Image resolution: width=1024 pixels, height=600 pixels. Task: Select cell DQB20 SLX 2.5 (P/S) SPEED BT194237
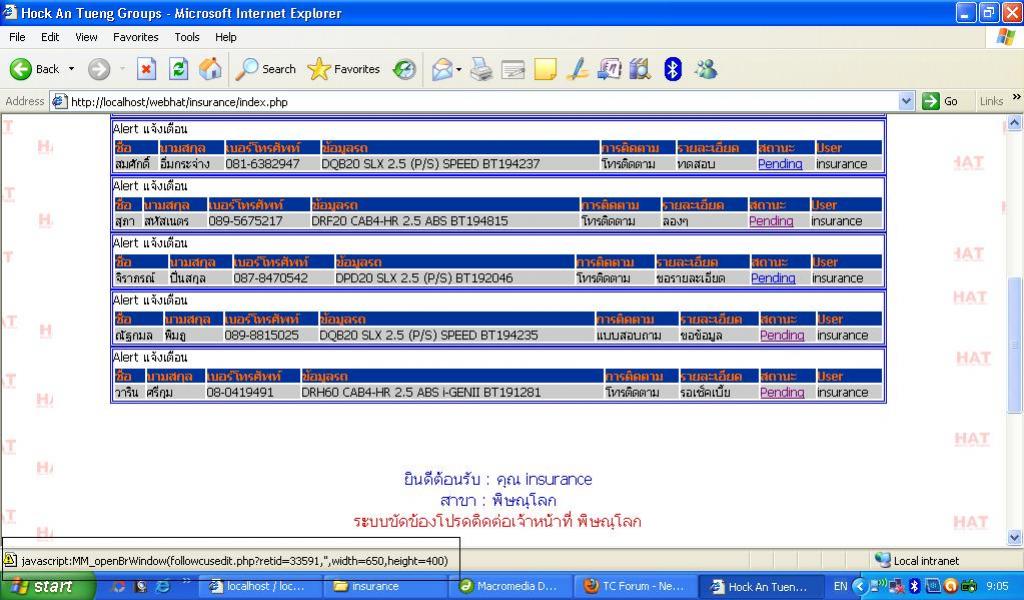(430, 164)
